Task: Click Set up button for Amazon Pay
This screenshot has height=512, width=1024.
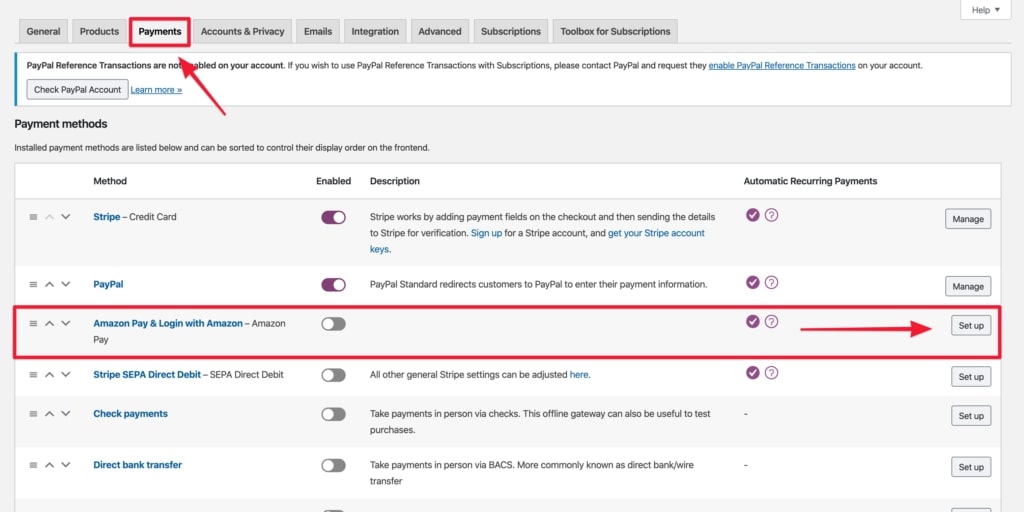Action: click(971, 325)
